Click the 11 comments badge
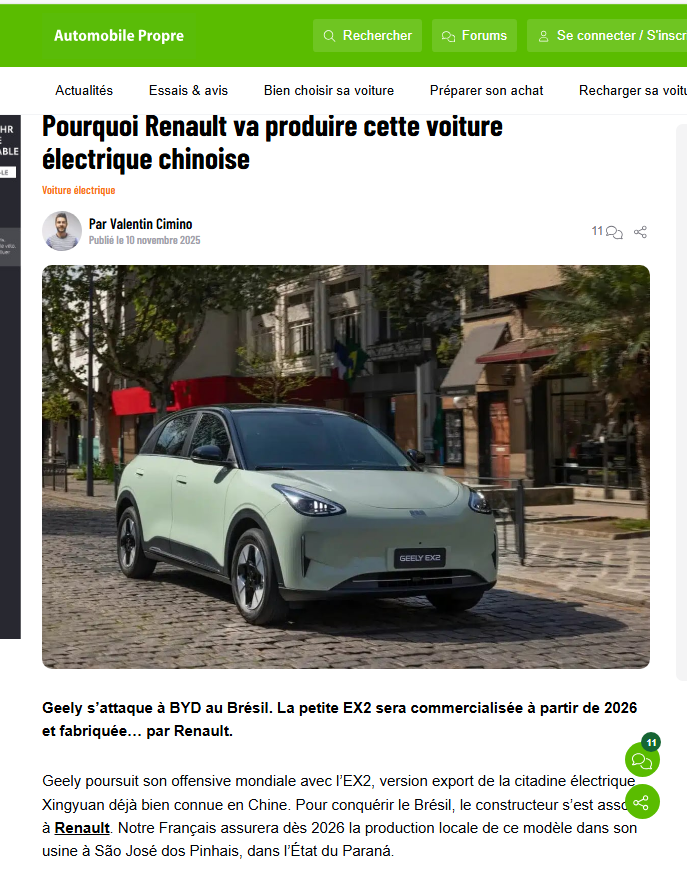Image resolution: width=687 pixels, height=883 pixels. (x=651, y=742)
